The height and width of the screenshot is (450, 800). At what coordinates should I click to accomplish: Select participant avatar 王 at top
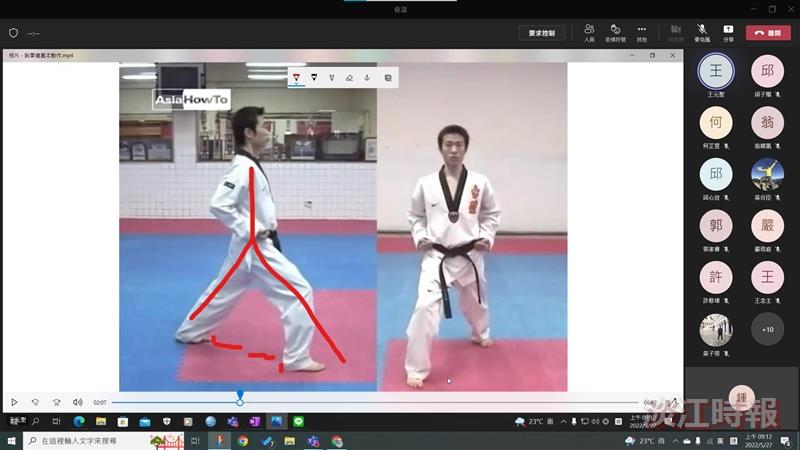click(x=716, y=71)
